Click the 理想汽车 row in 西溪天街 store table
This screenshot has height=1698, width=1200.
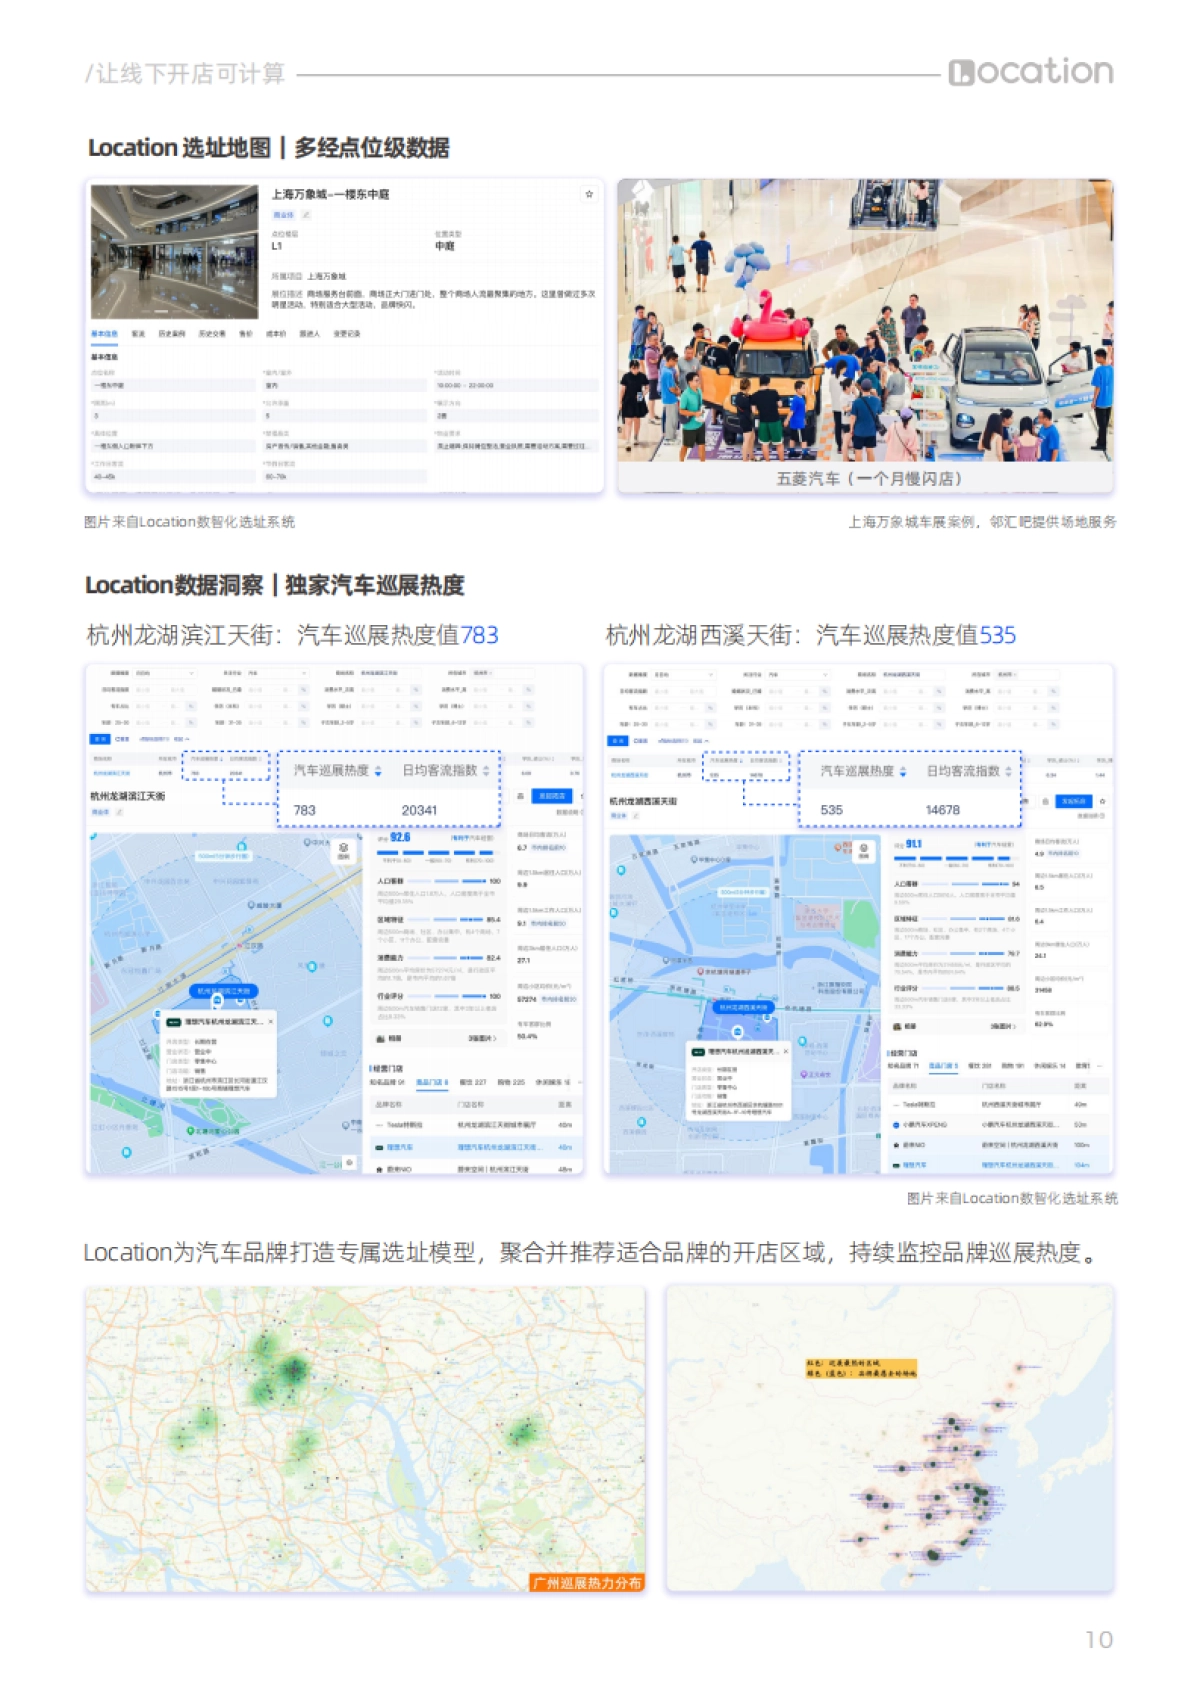(x=998, y=1165)
